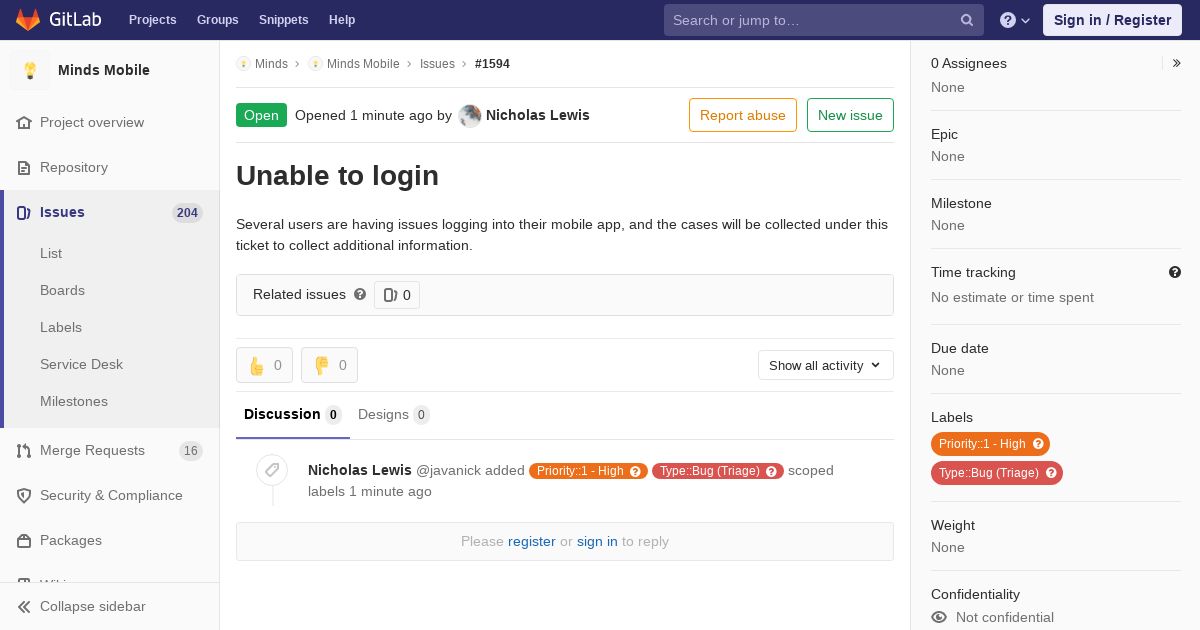
Task: Click the Sign in / Register button
Action: pos(1112,20)
